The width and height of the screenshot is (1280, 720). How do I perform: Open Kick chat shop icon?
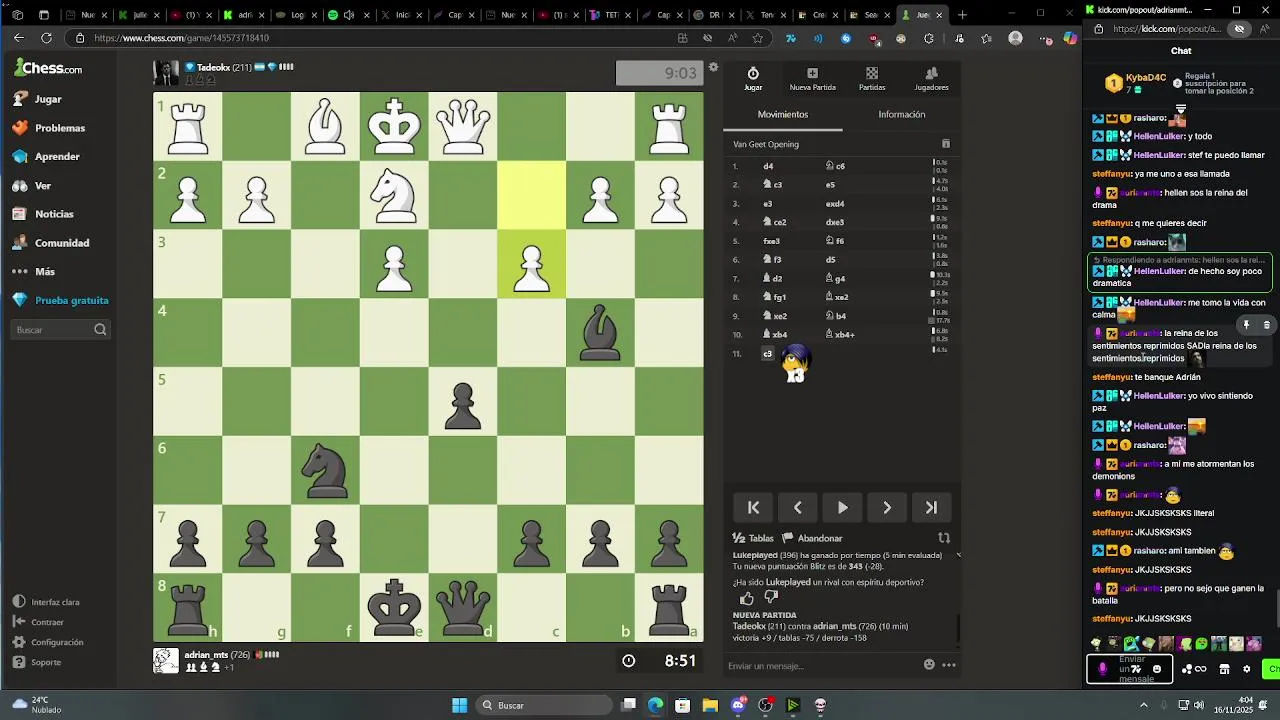point(1224,669)
